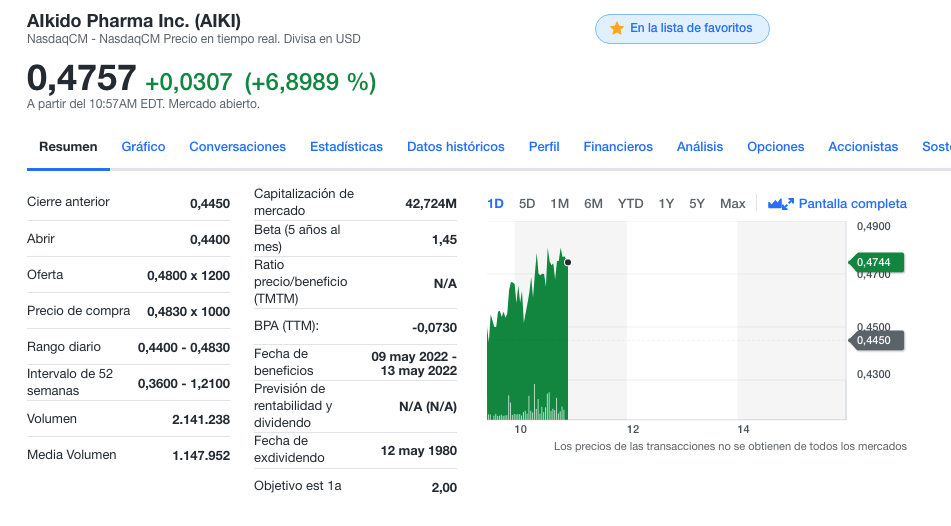Viewport: 951px width, 526px height.
Task: Select the 5Y chart range
Action: pyautogui.click(x=697, y=204)
